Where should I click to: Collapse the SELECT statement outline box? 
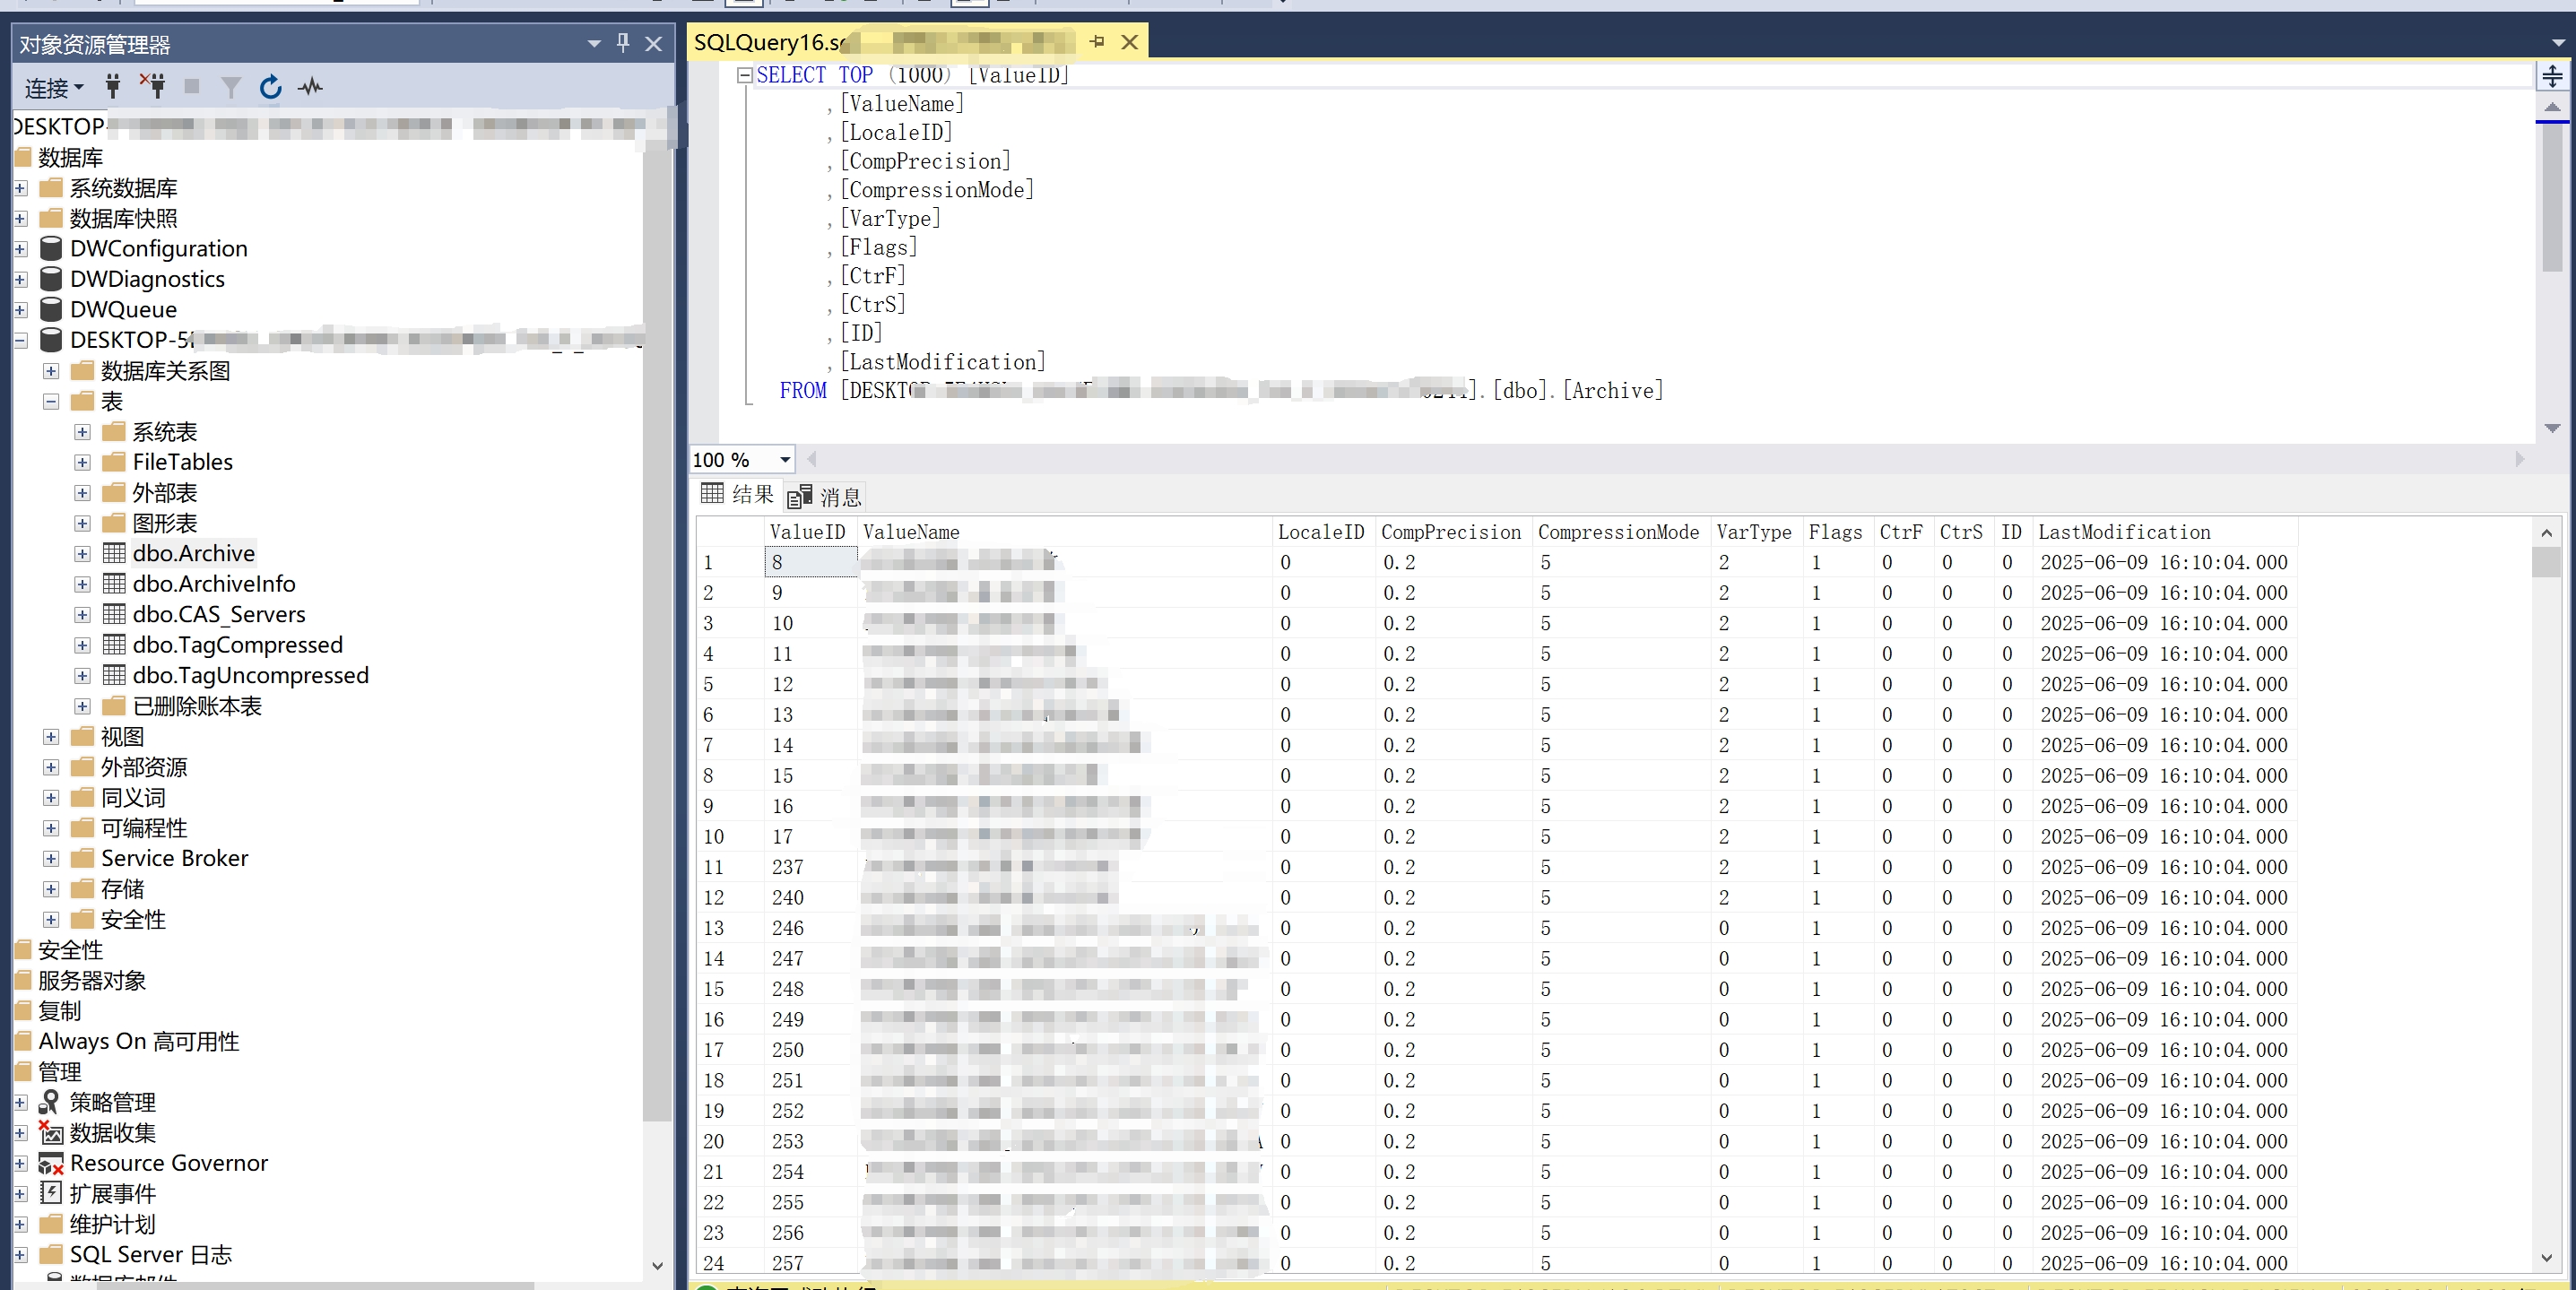[744, 75]
